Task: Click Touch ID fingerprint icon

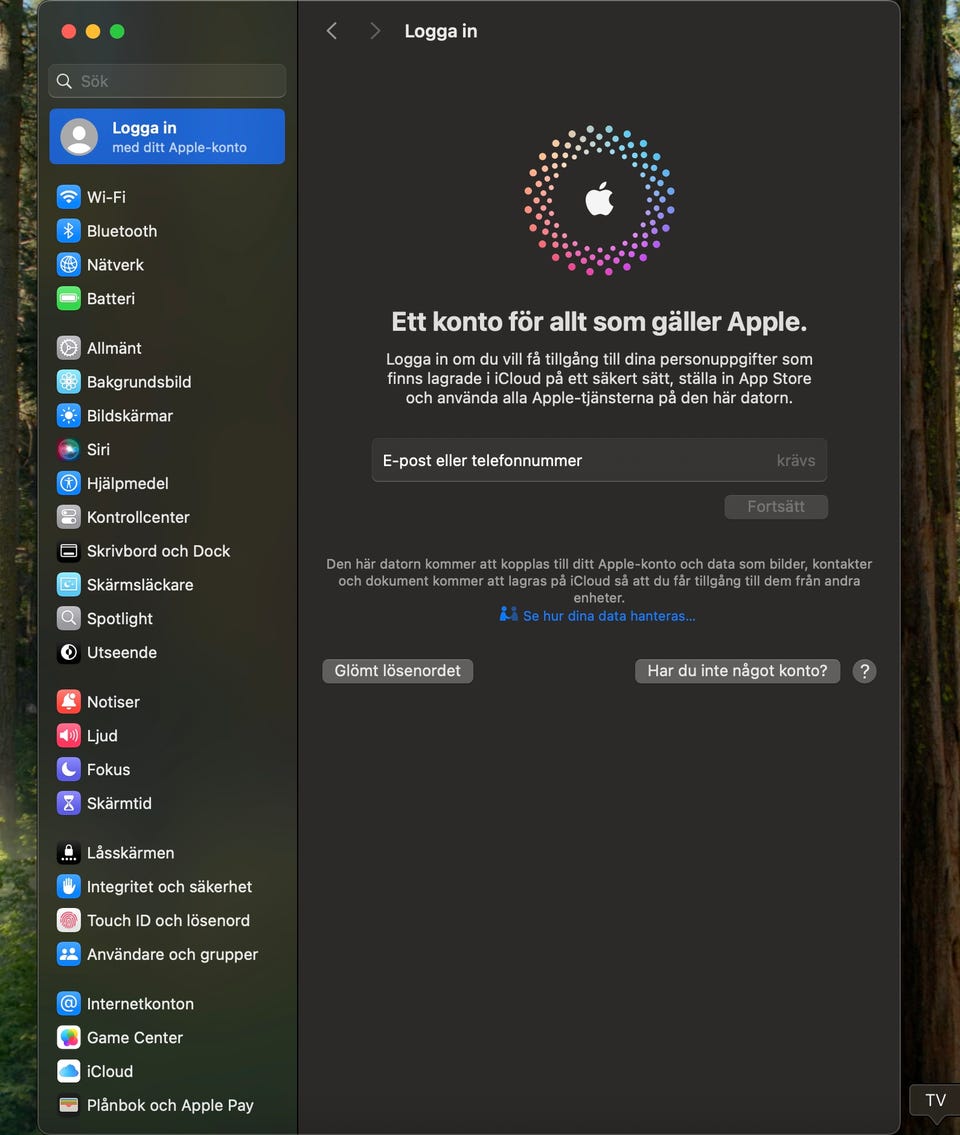Action: 69,920
